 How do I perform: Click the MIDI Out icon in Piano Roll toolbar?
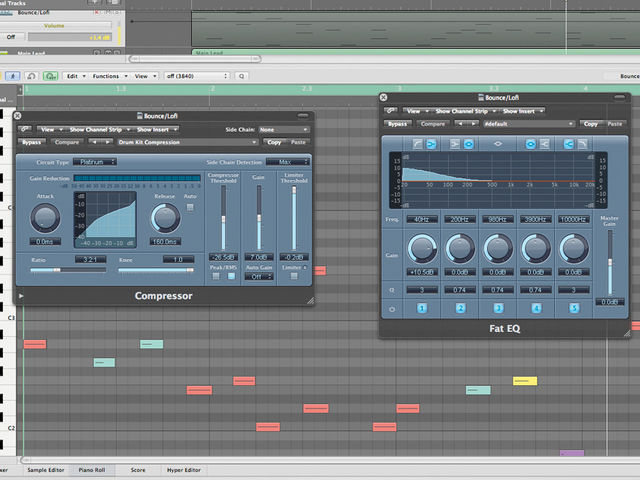click(51, 76)
